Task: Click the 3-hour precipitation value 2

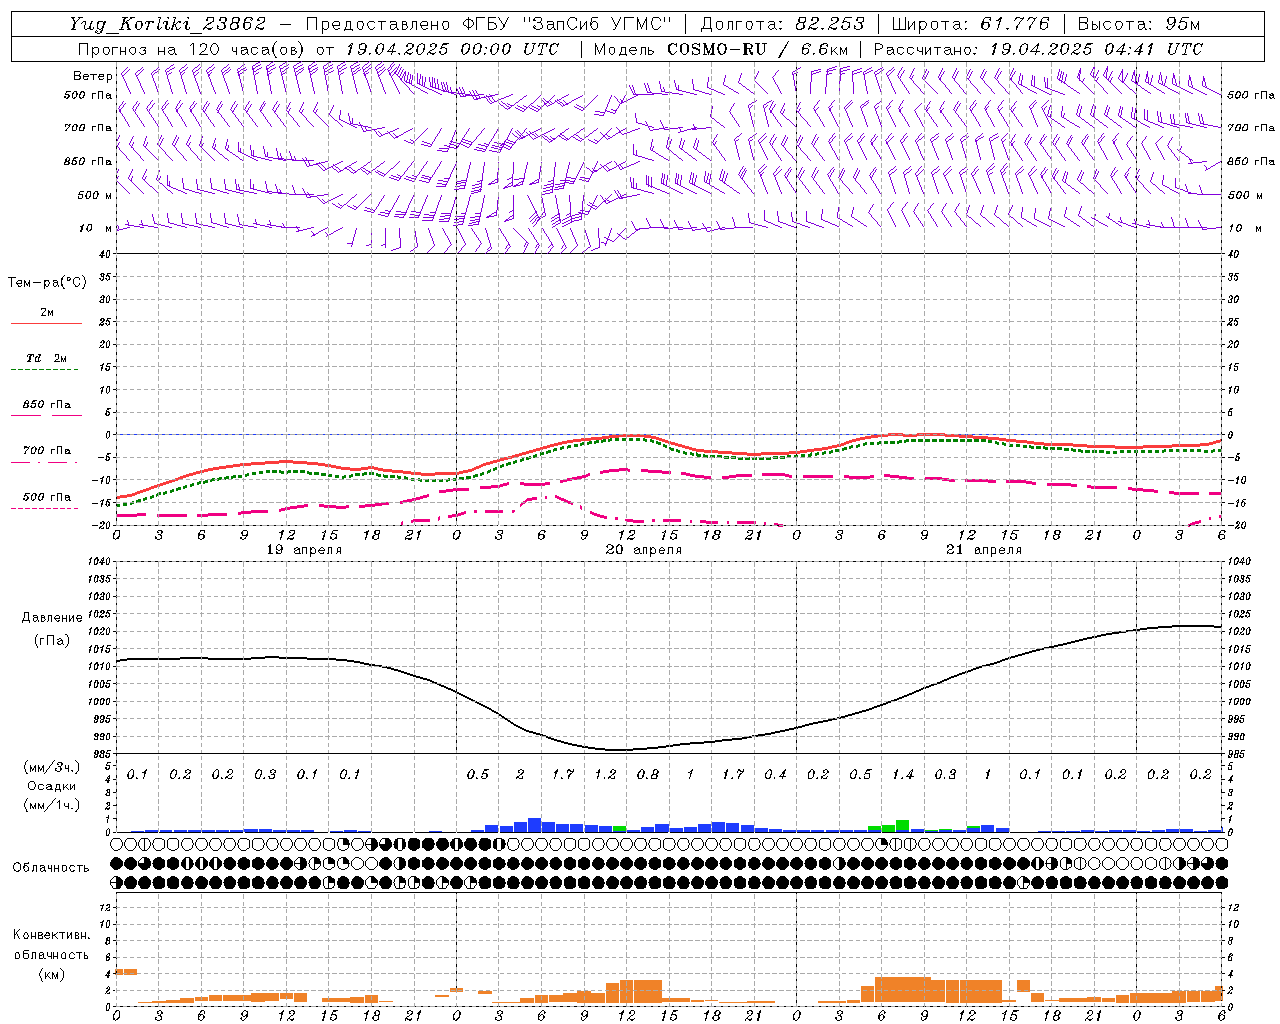Action: pos(520,775)
